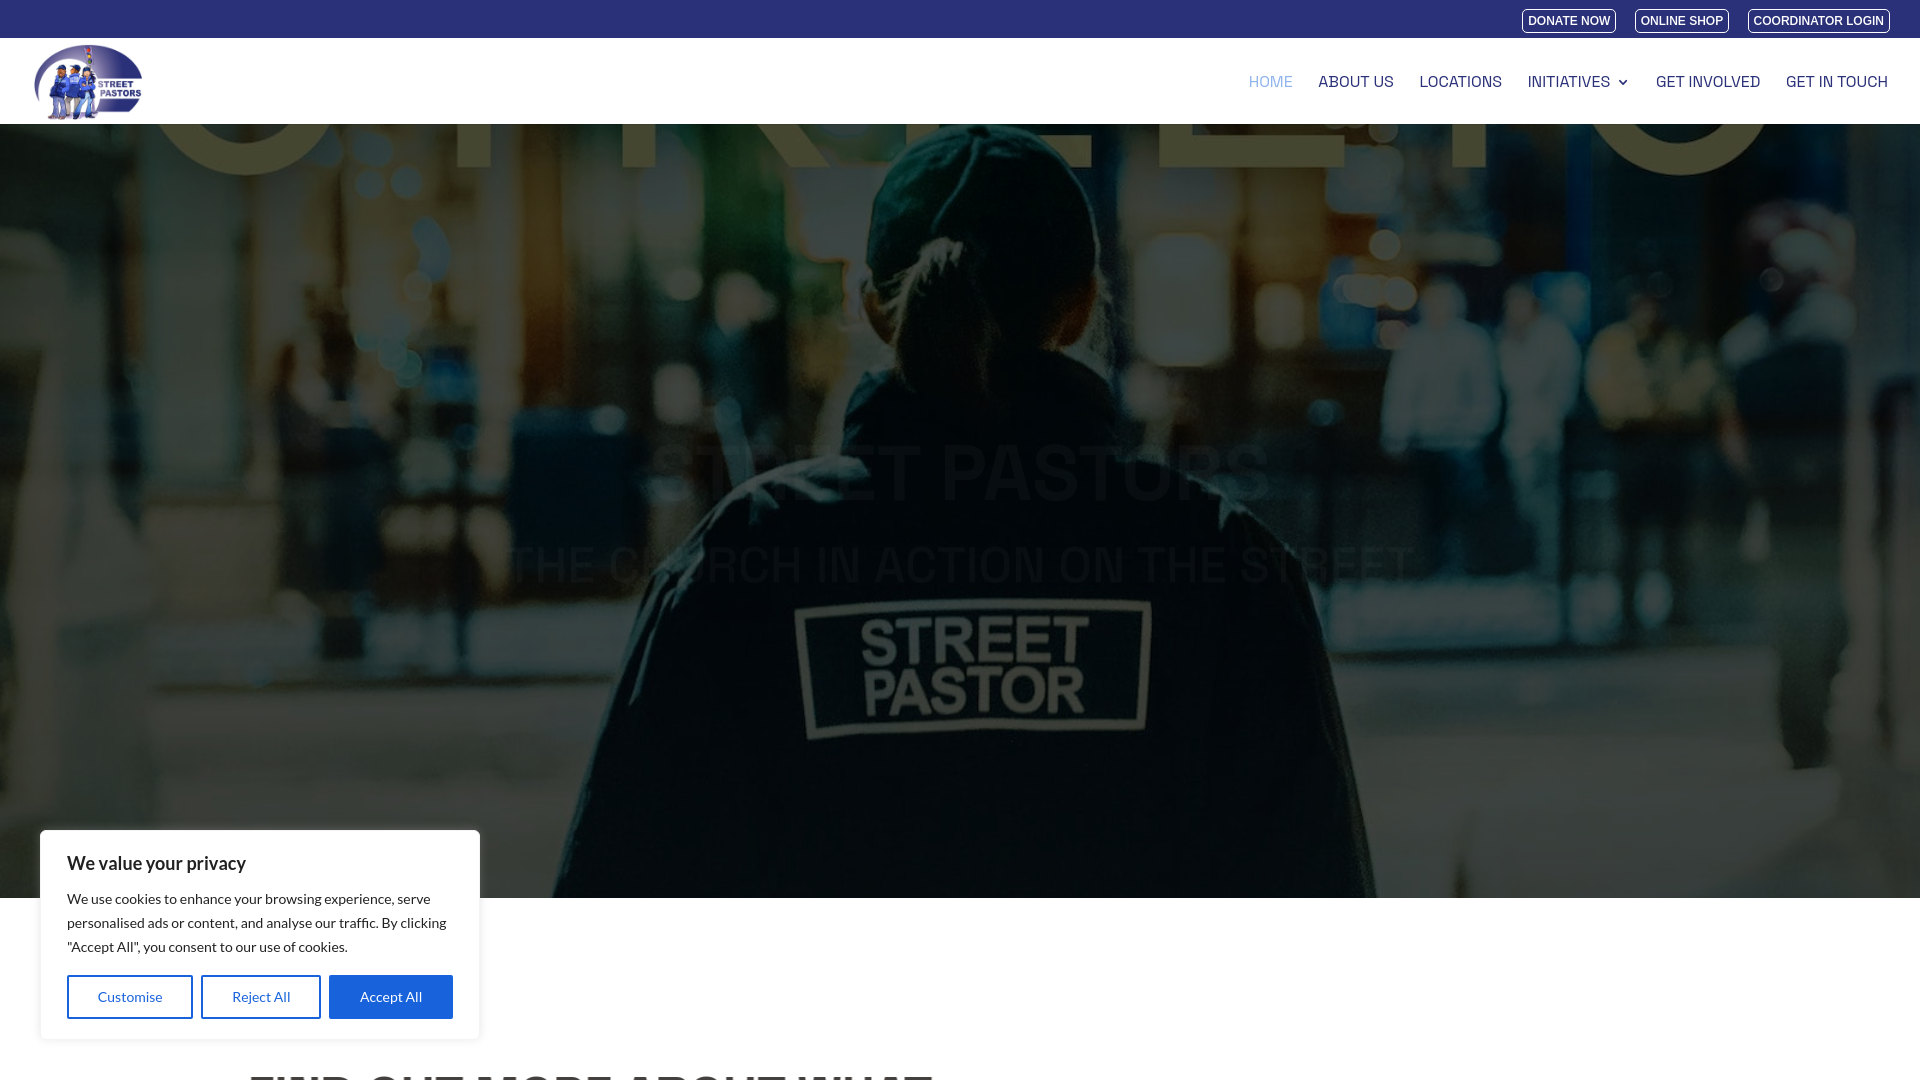1920x1080 pixels.
Task: Customise the cookie preferences
Action: (x=130, y=997)
